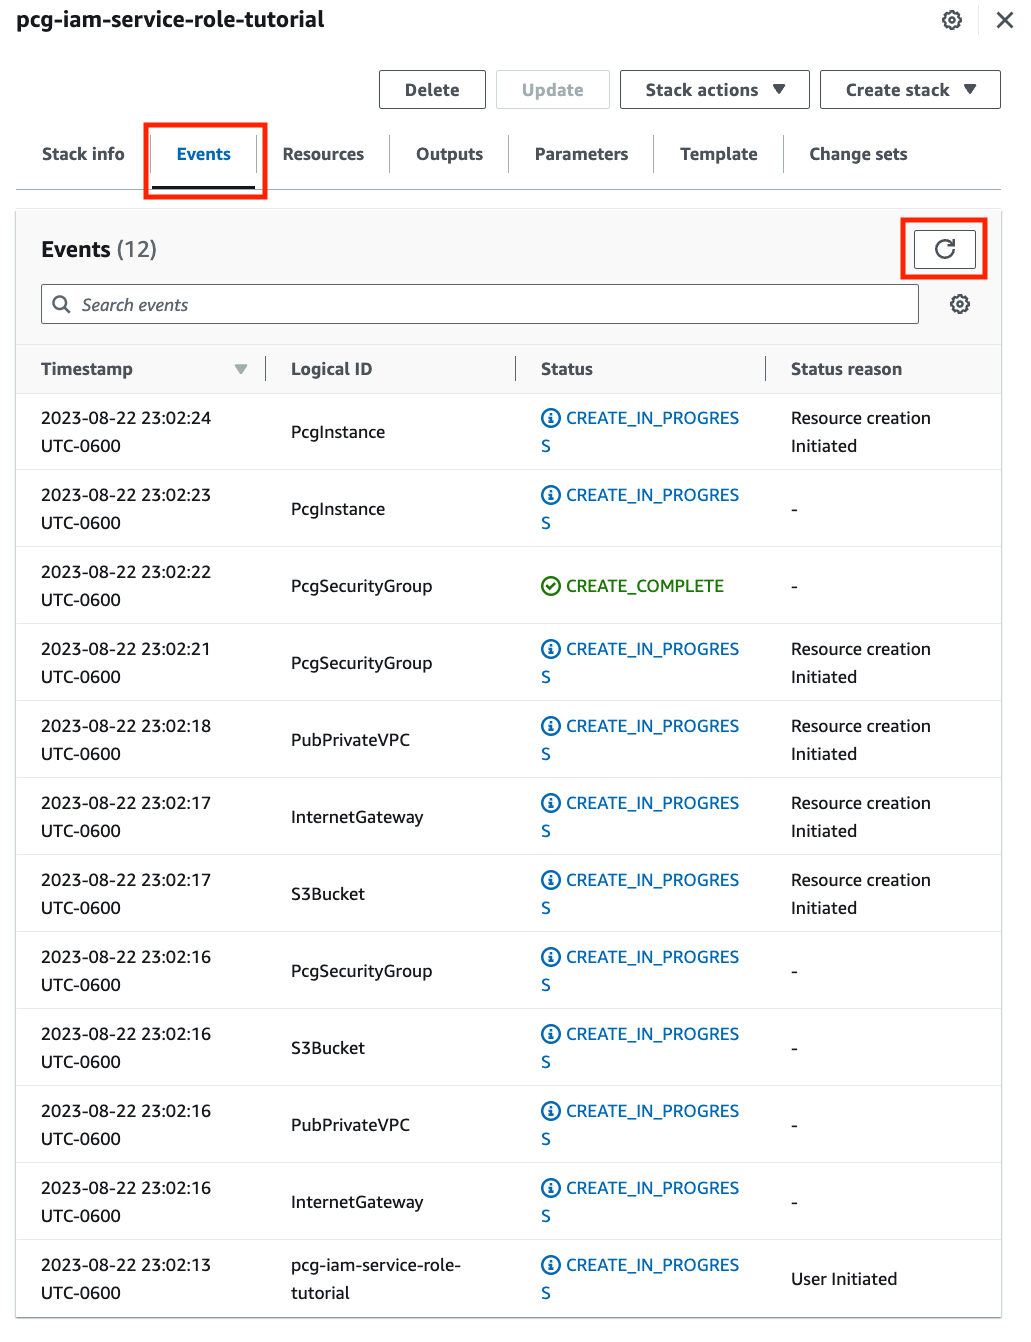
Task: Click info icon for PcgSecurityGroup 23:02:16 status
Action: [x=551, y=957]
